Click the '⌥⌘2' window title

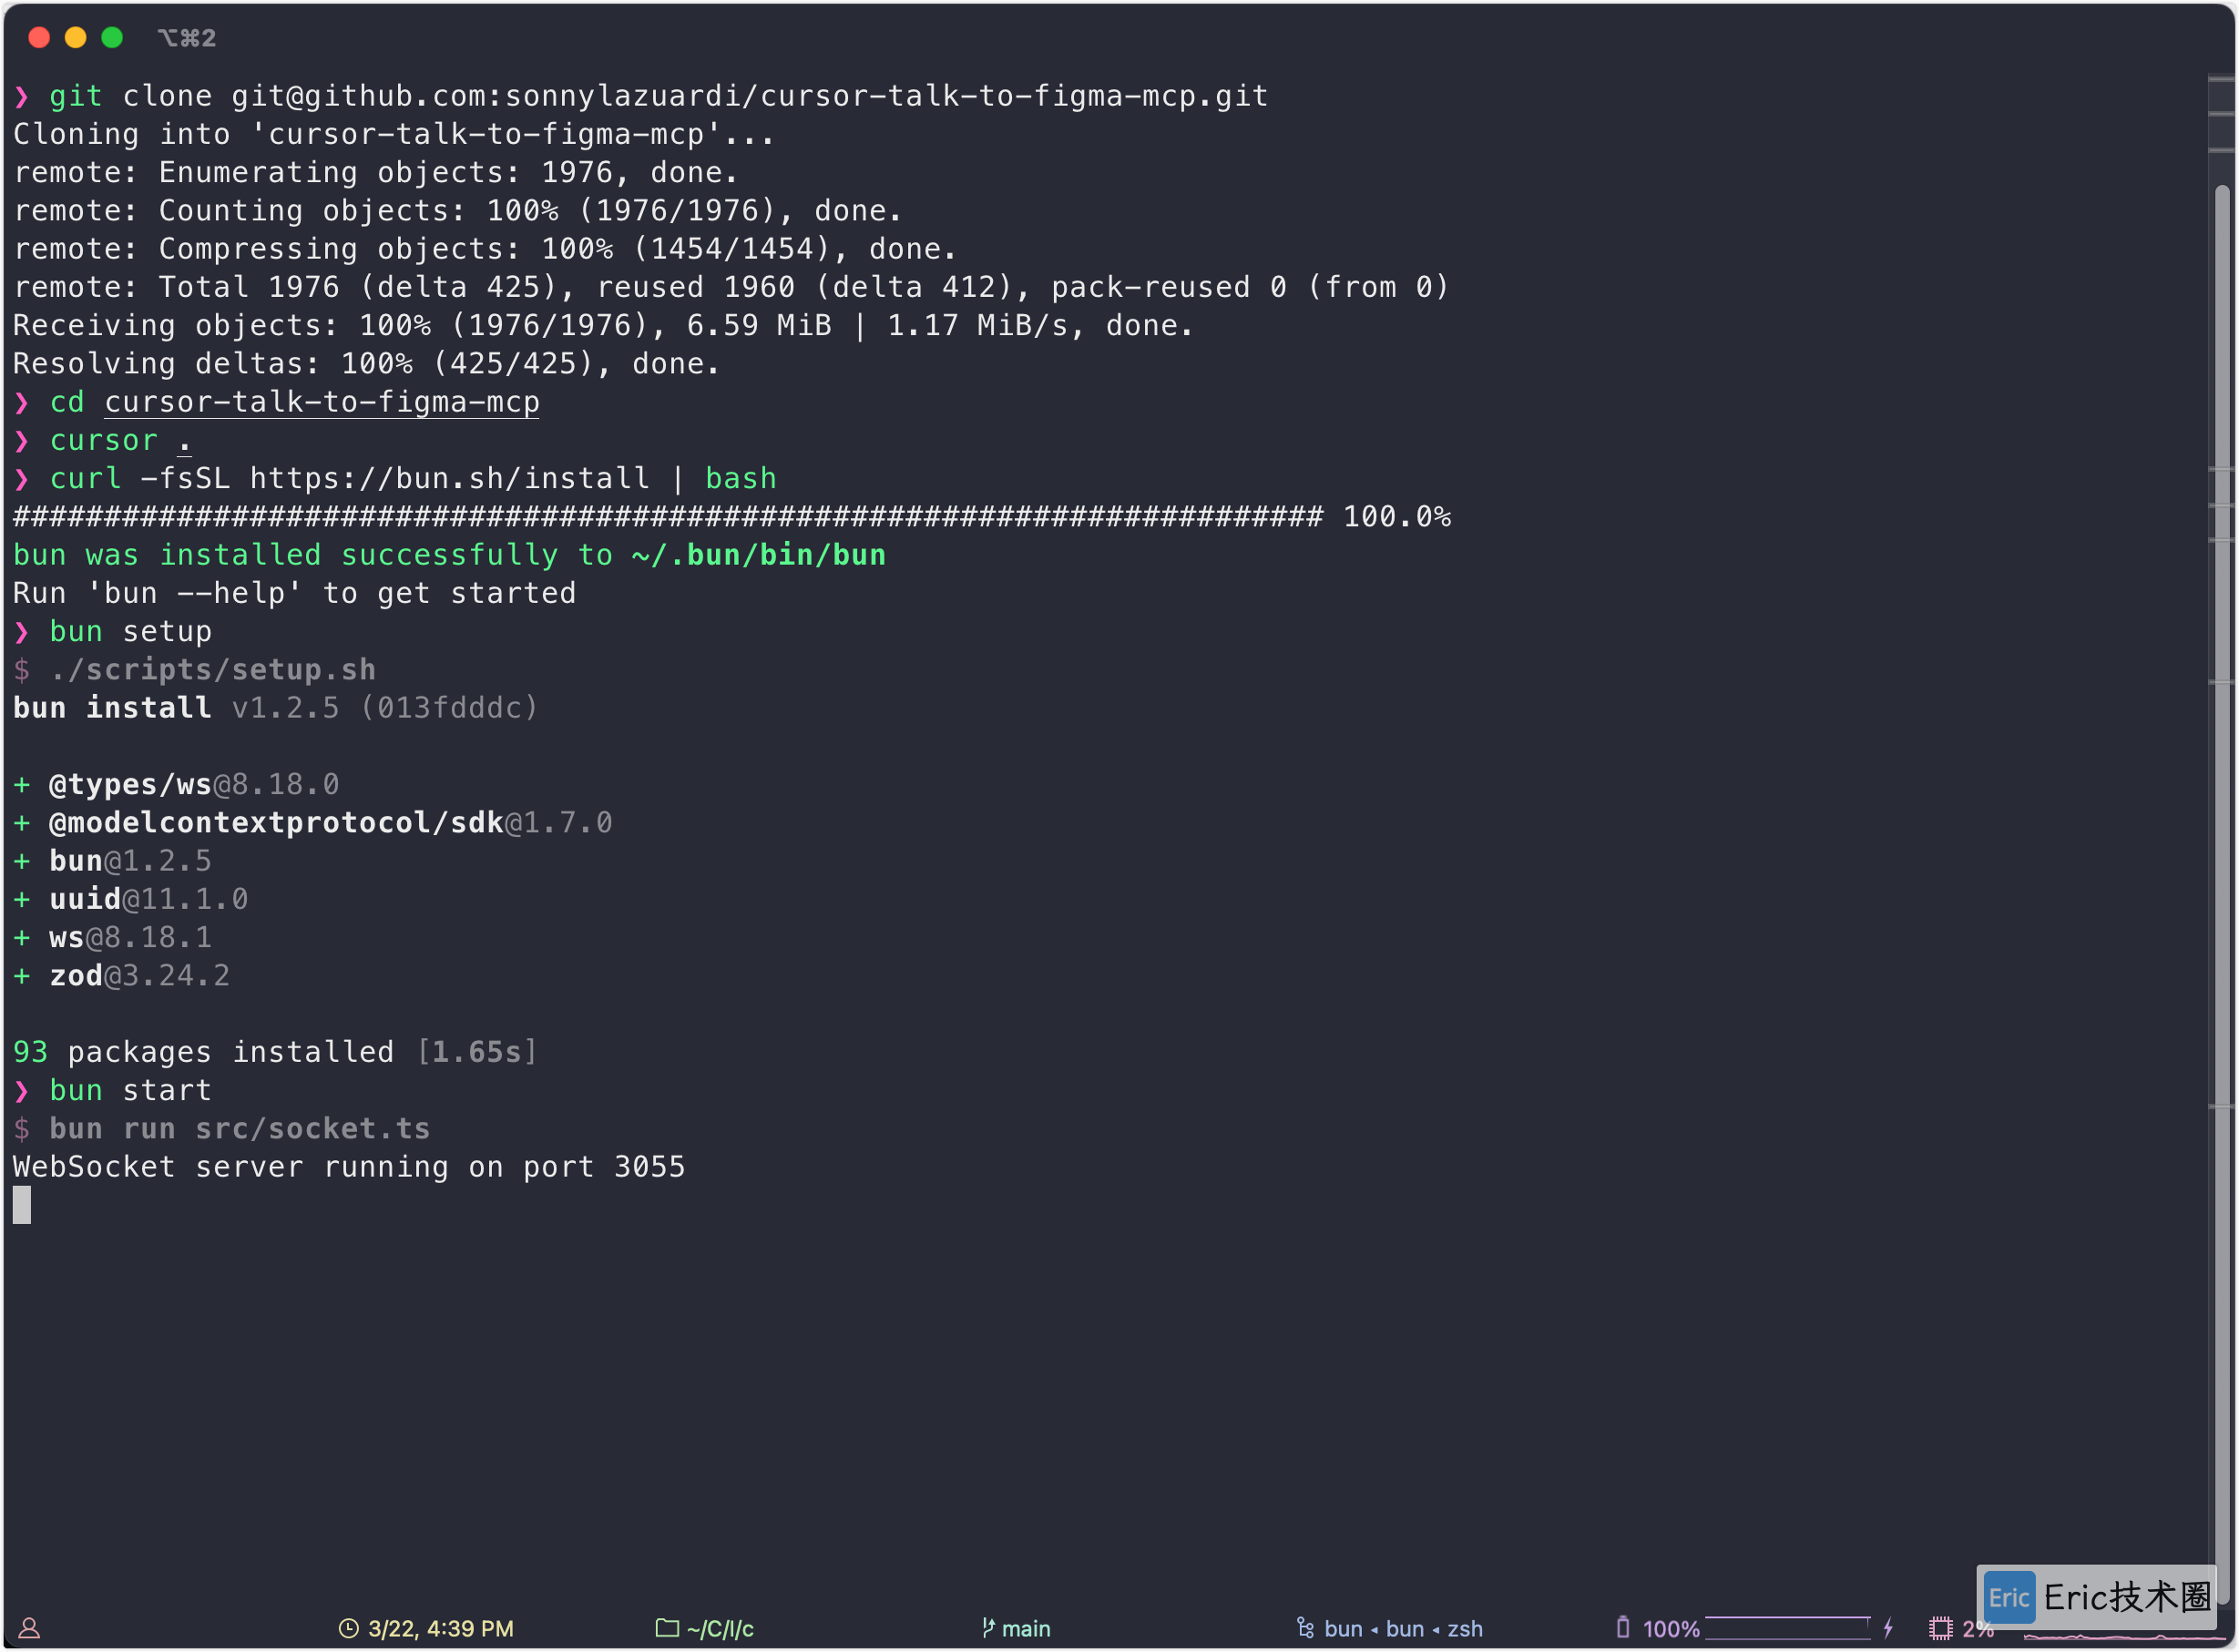[187, 37]
